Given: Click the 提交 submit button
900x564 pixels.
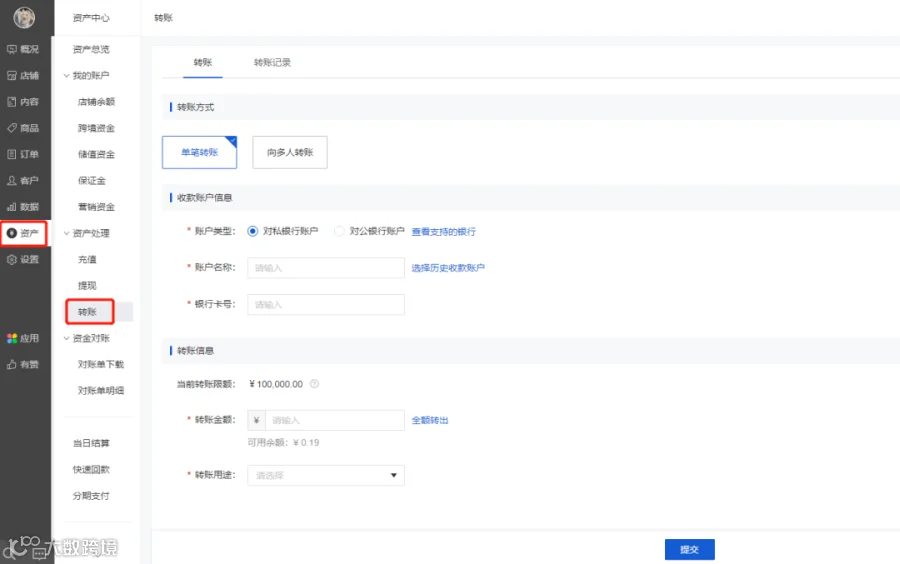Looking at the screenshot, I should [689, 549].
